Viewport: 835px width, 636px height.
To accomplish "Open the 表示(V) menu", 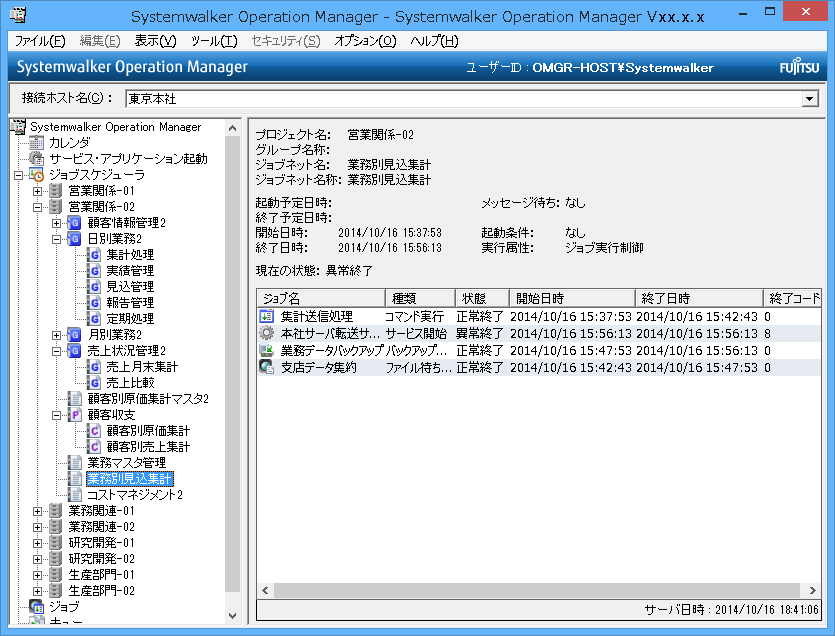I will click(155, 41).
